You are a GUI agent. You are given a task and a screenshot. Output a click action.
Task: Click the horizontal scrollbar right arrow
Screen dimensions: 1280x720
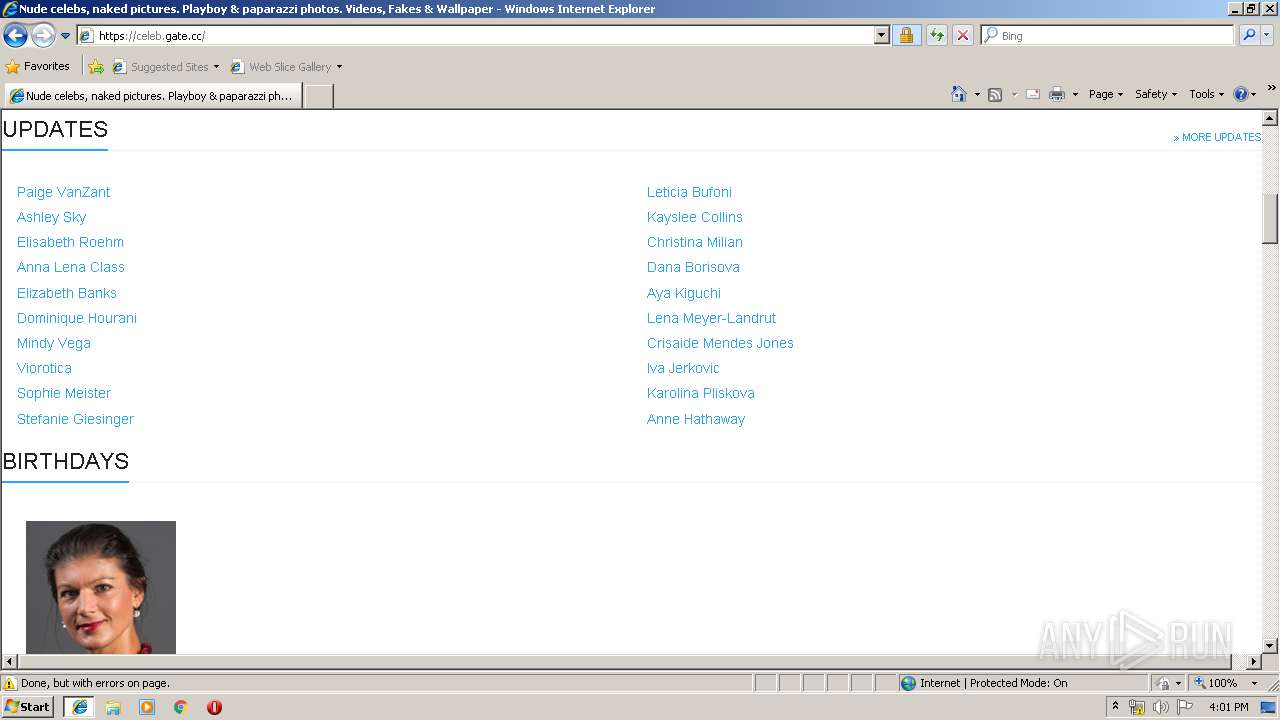pos(1253,662)
